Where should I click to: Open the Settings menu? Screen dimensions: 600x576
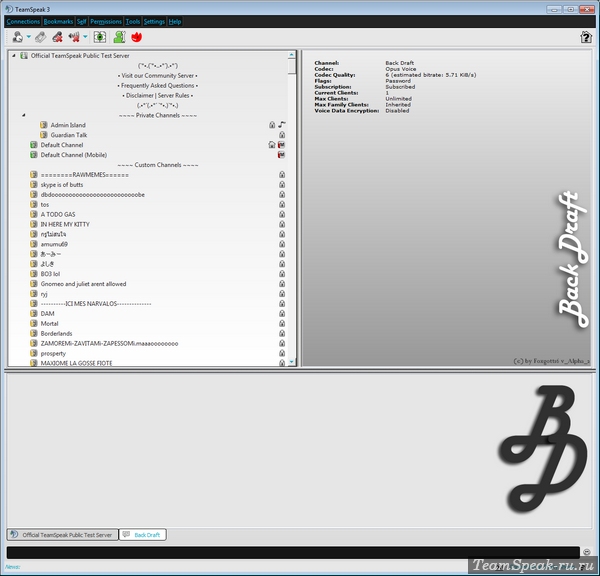(154, 21)
